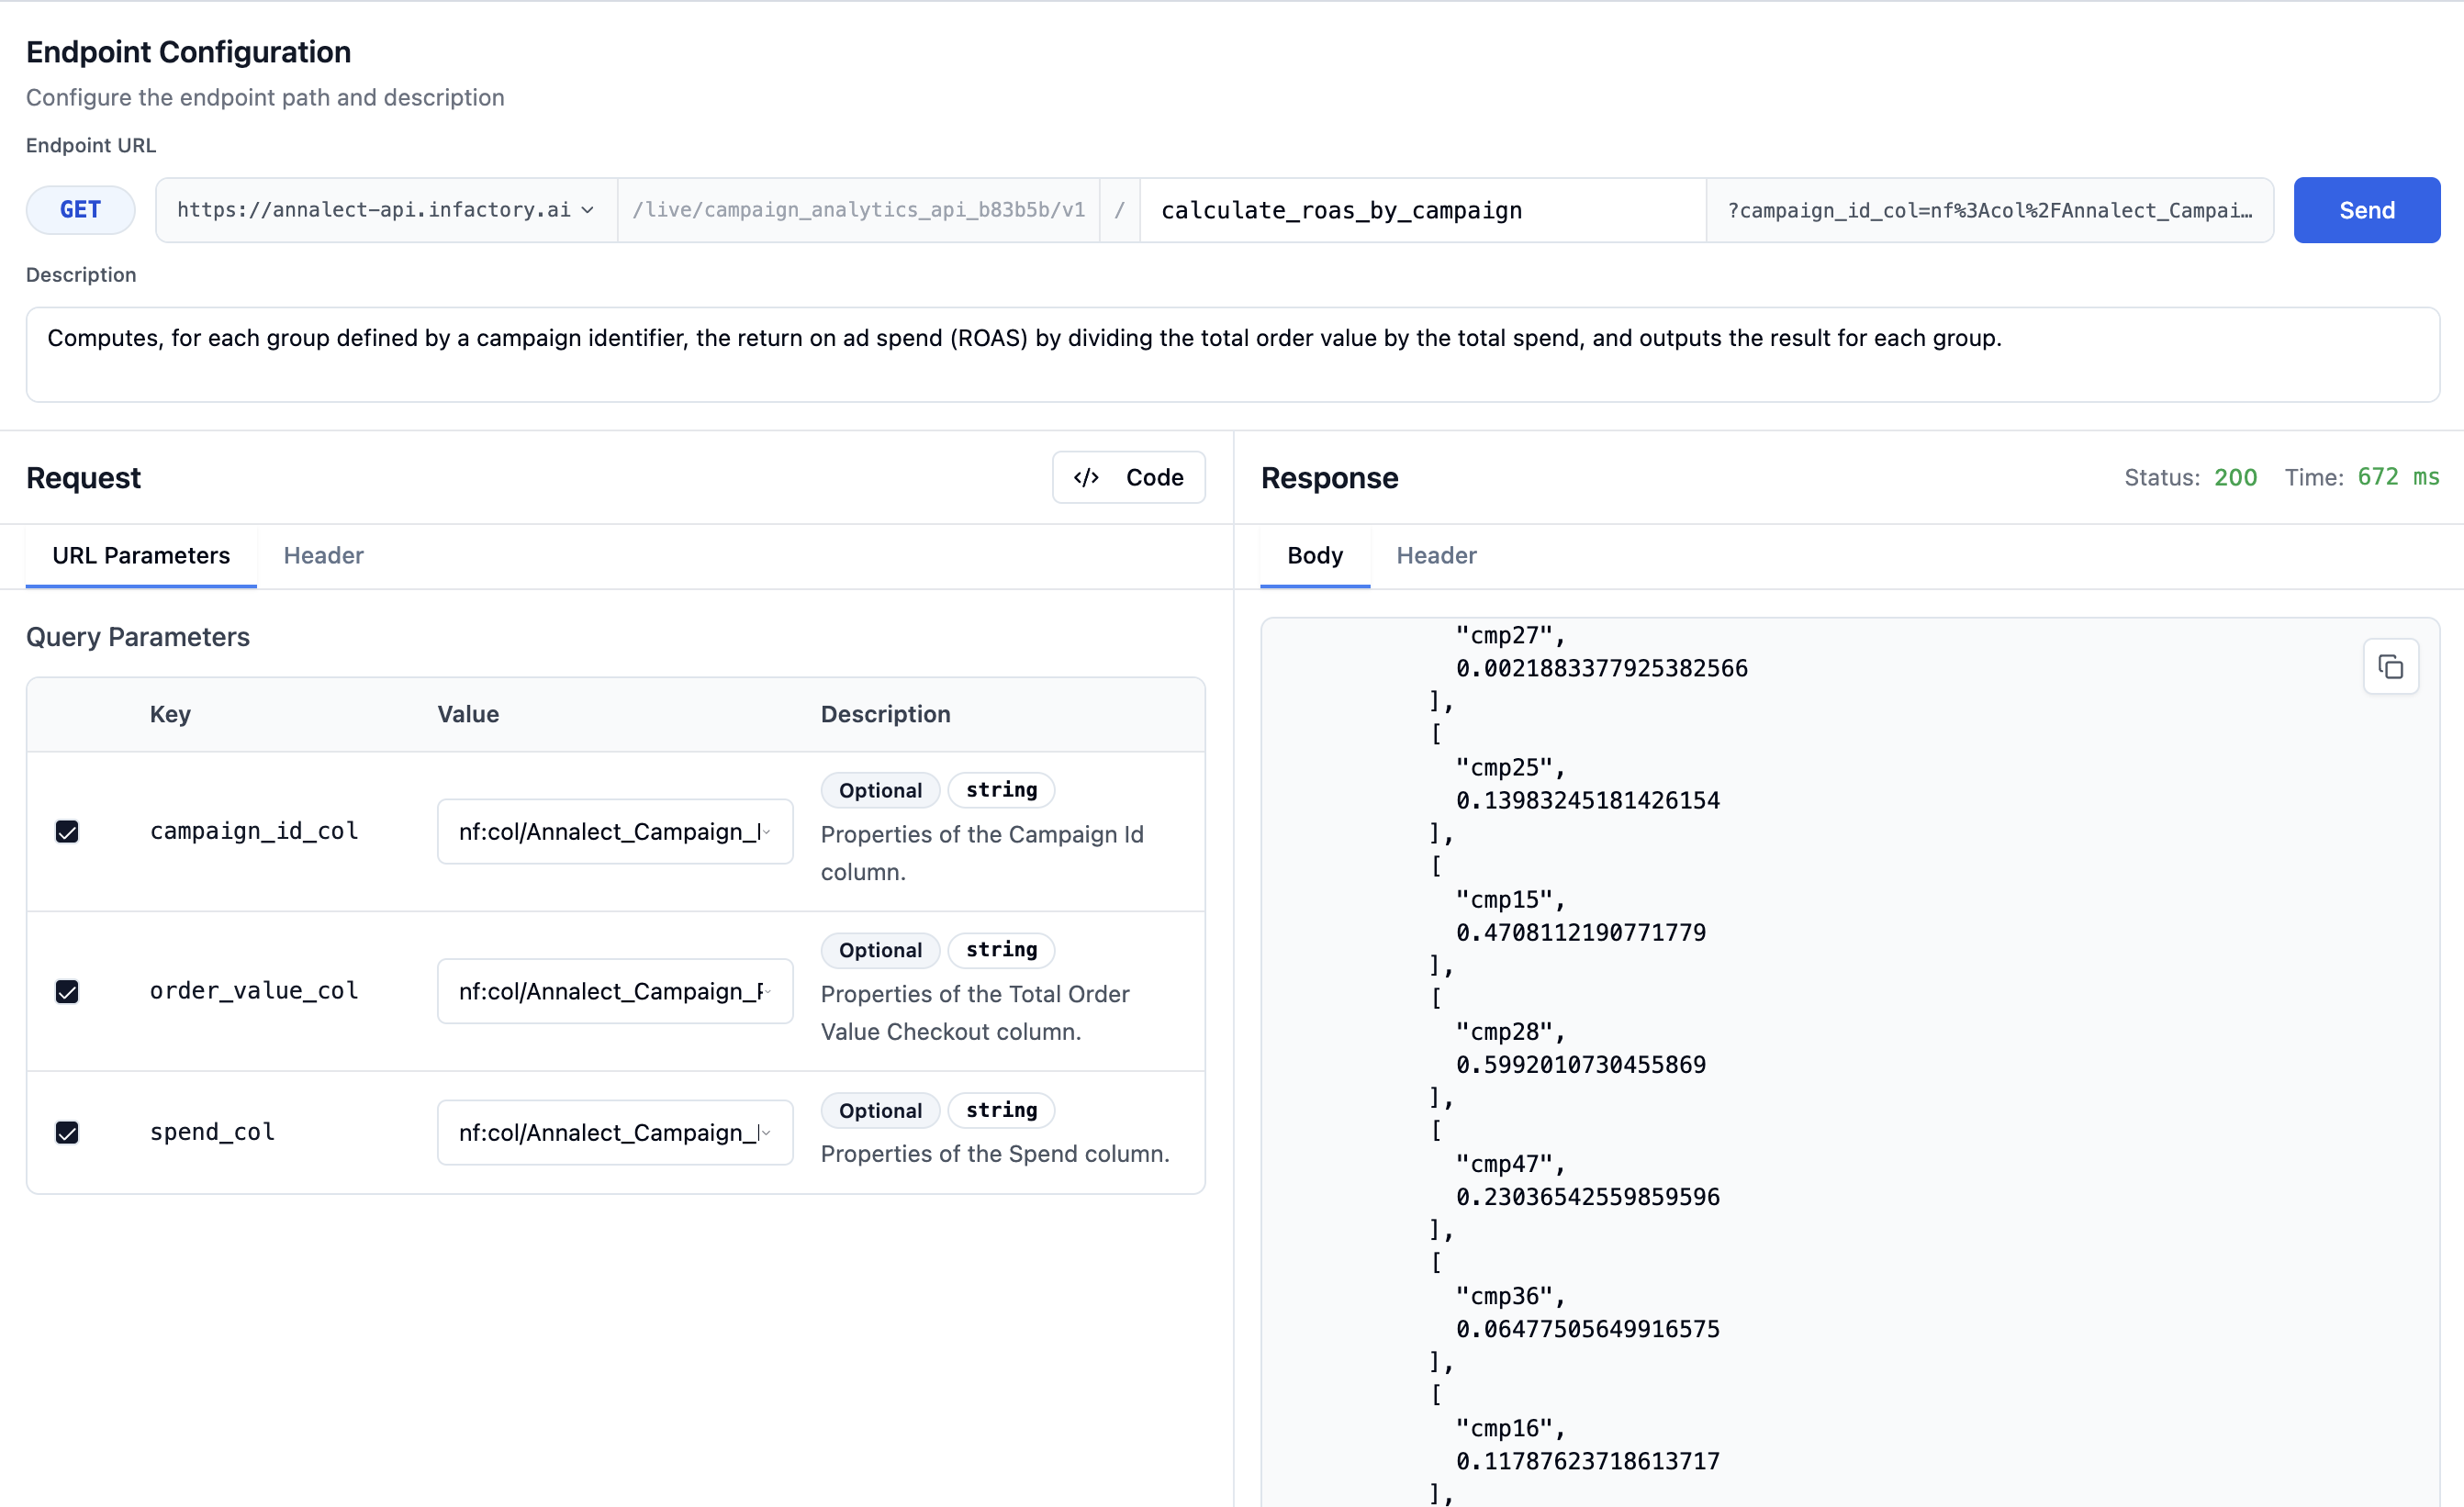Click the string type badge for spend_col
The width and height of the screenshot is (2464, 1507).
pos(1001,1110)
